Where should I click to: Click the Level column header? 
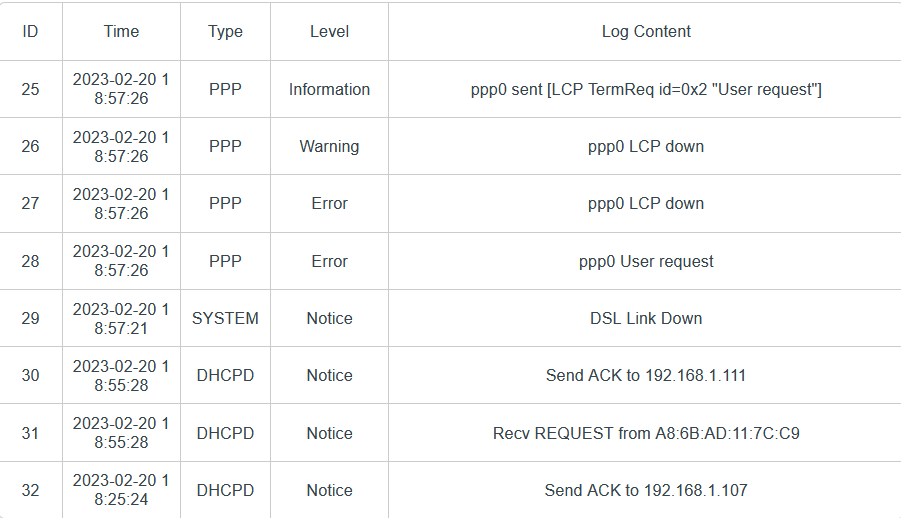[x=329, y=31]
